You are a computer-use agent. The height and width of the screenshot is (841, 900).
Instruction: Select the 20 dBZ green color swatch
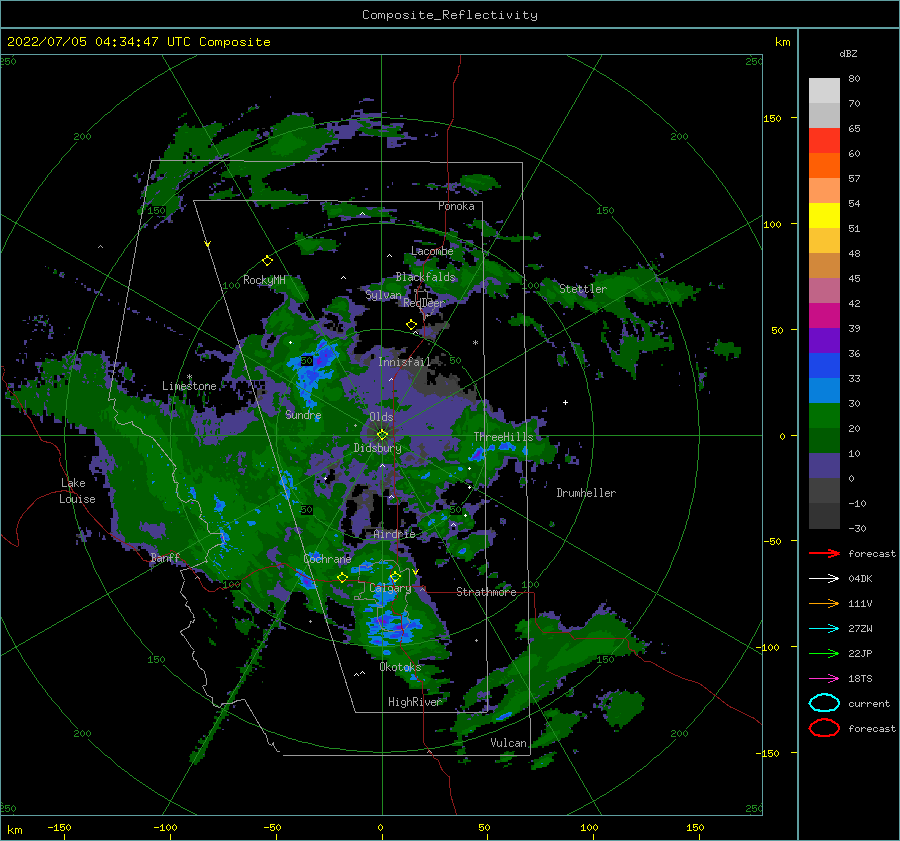click(x=824, y=440)
